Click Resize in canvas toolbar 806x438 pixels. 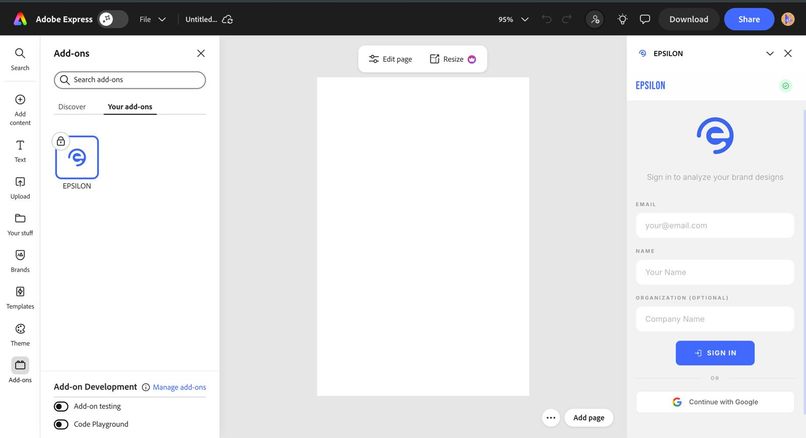(x=446, y=59)
